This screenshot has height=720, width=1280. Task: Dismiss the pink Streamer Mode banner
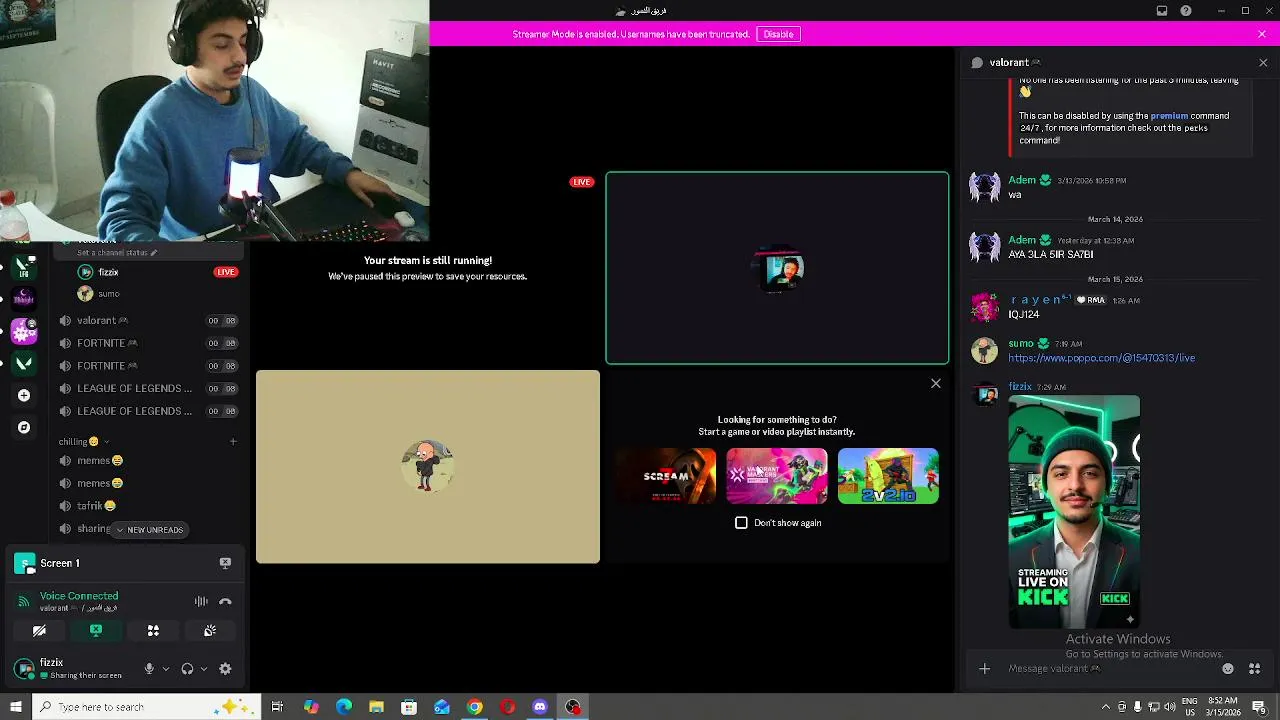pos(1262,34)
